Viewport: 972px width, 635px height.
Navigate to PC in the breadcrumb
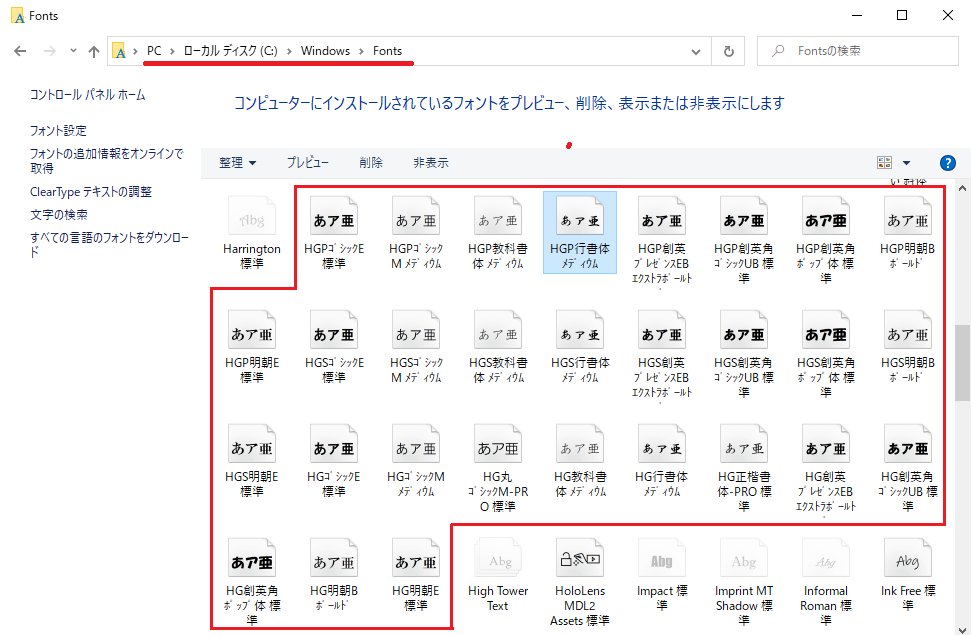pyautogui.click(x=154, y=51)
